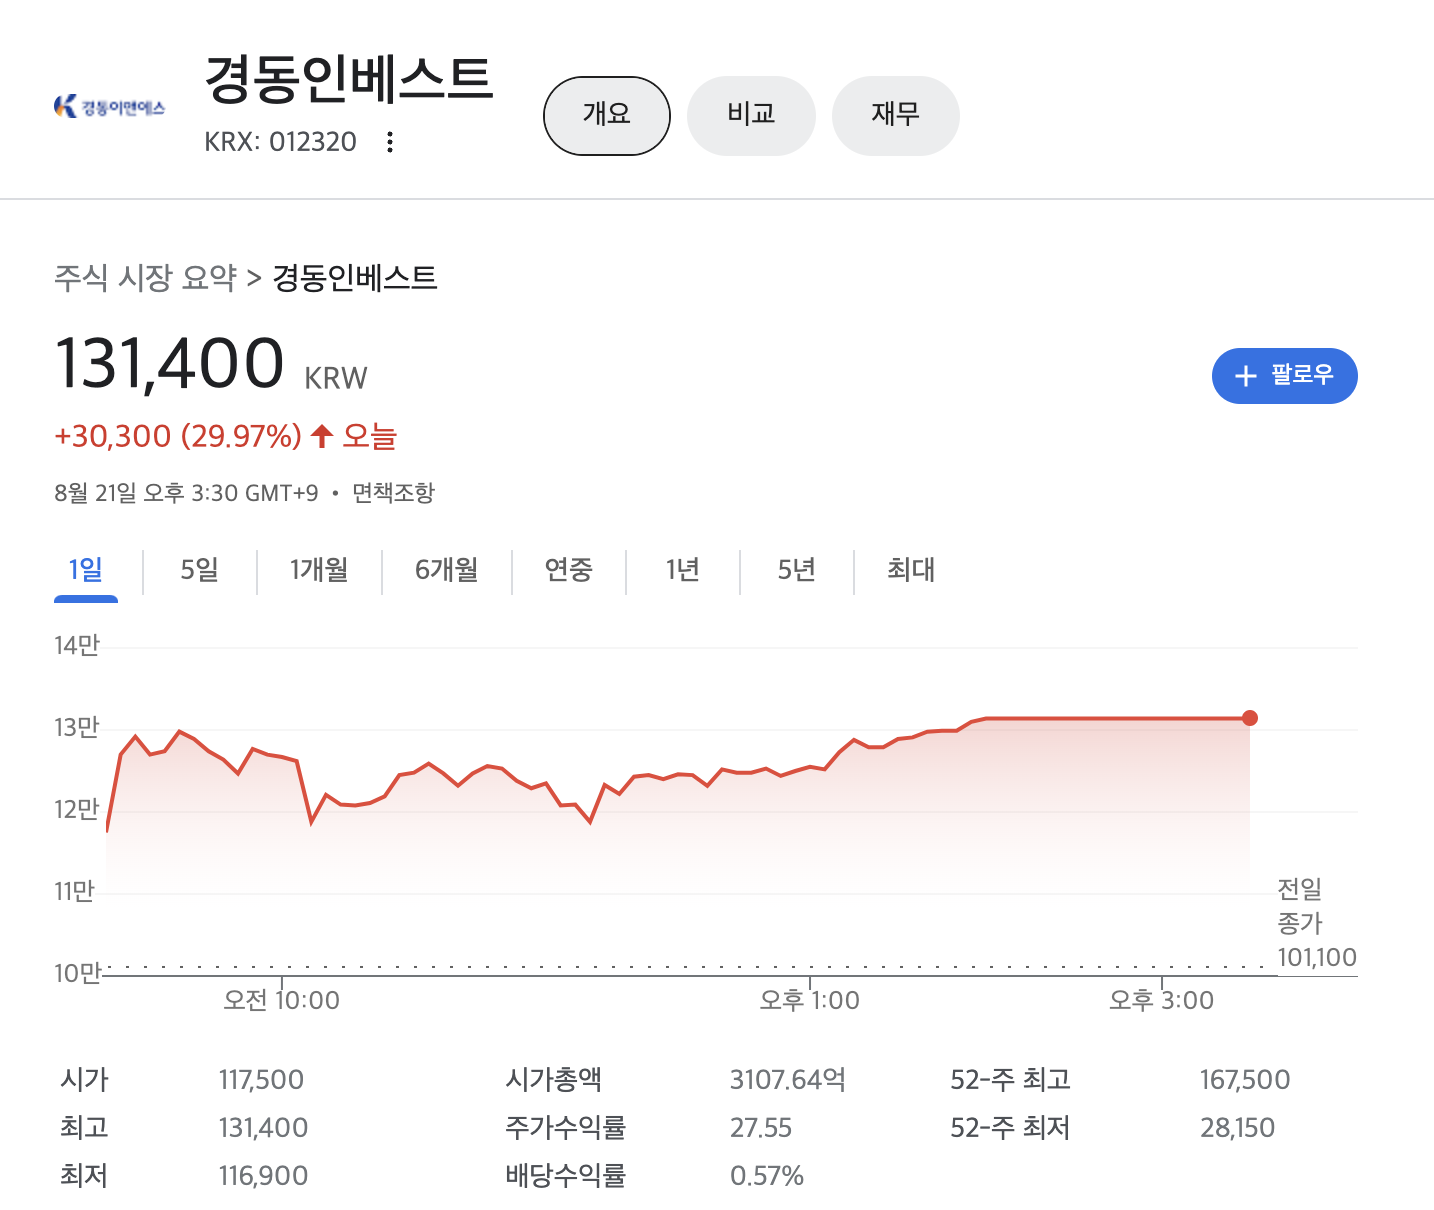Click the red endpoint dot on the chart

click(x=1249, y=717)
